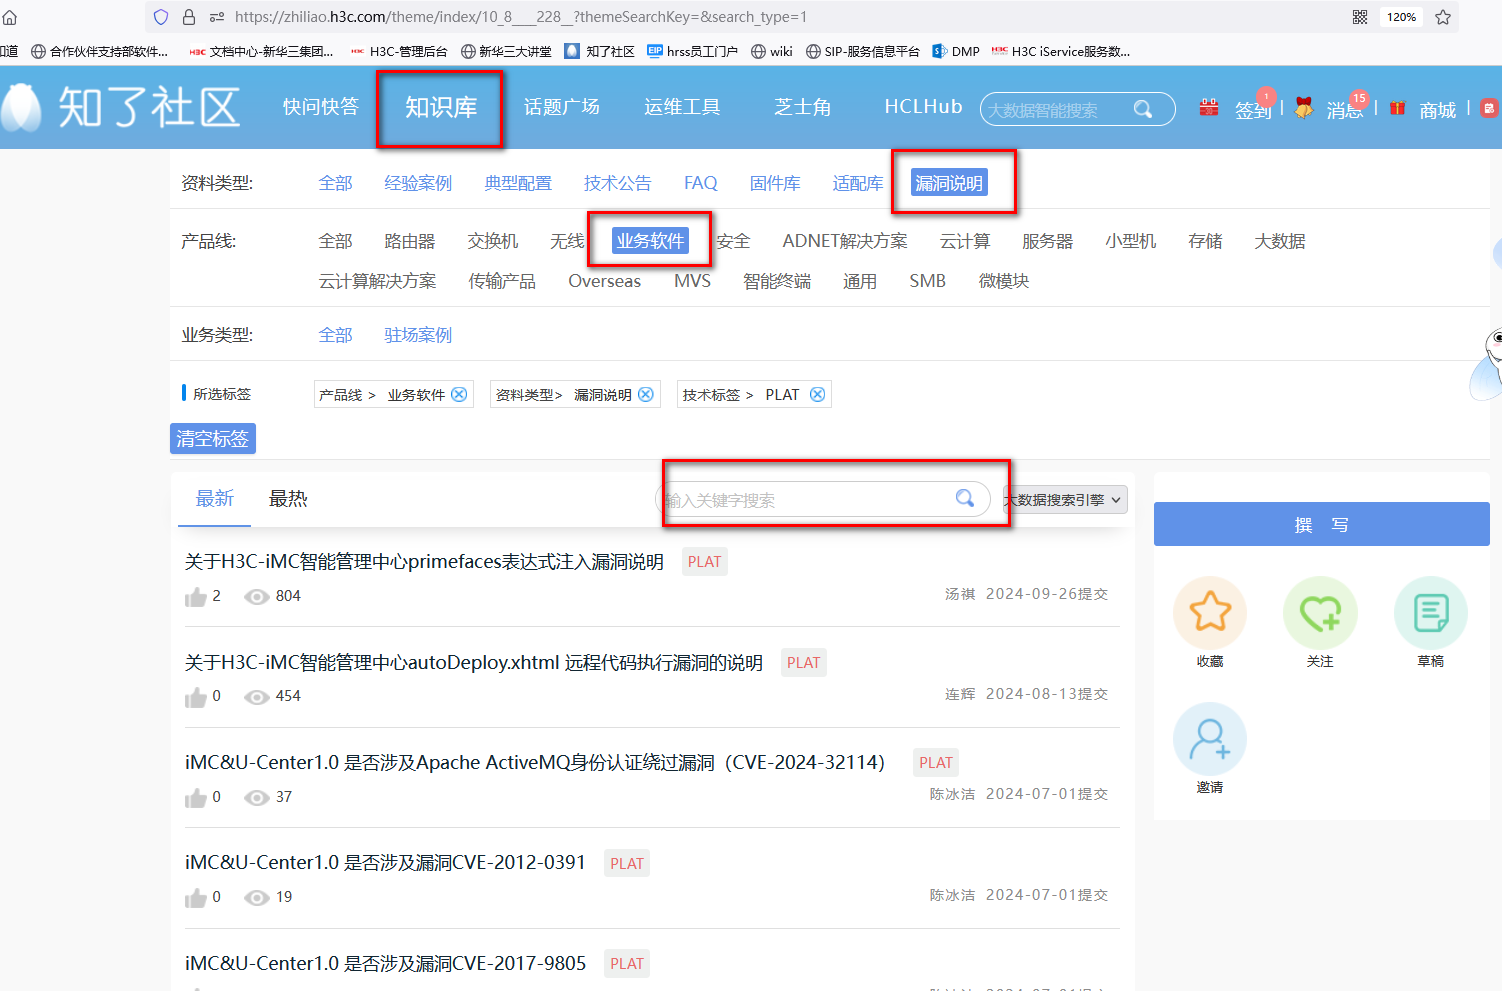The image size is (1502, 991).
Task: Switch to the 最新 tab
Action: tap(215, 498)
